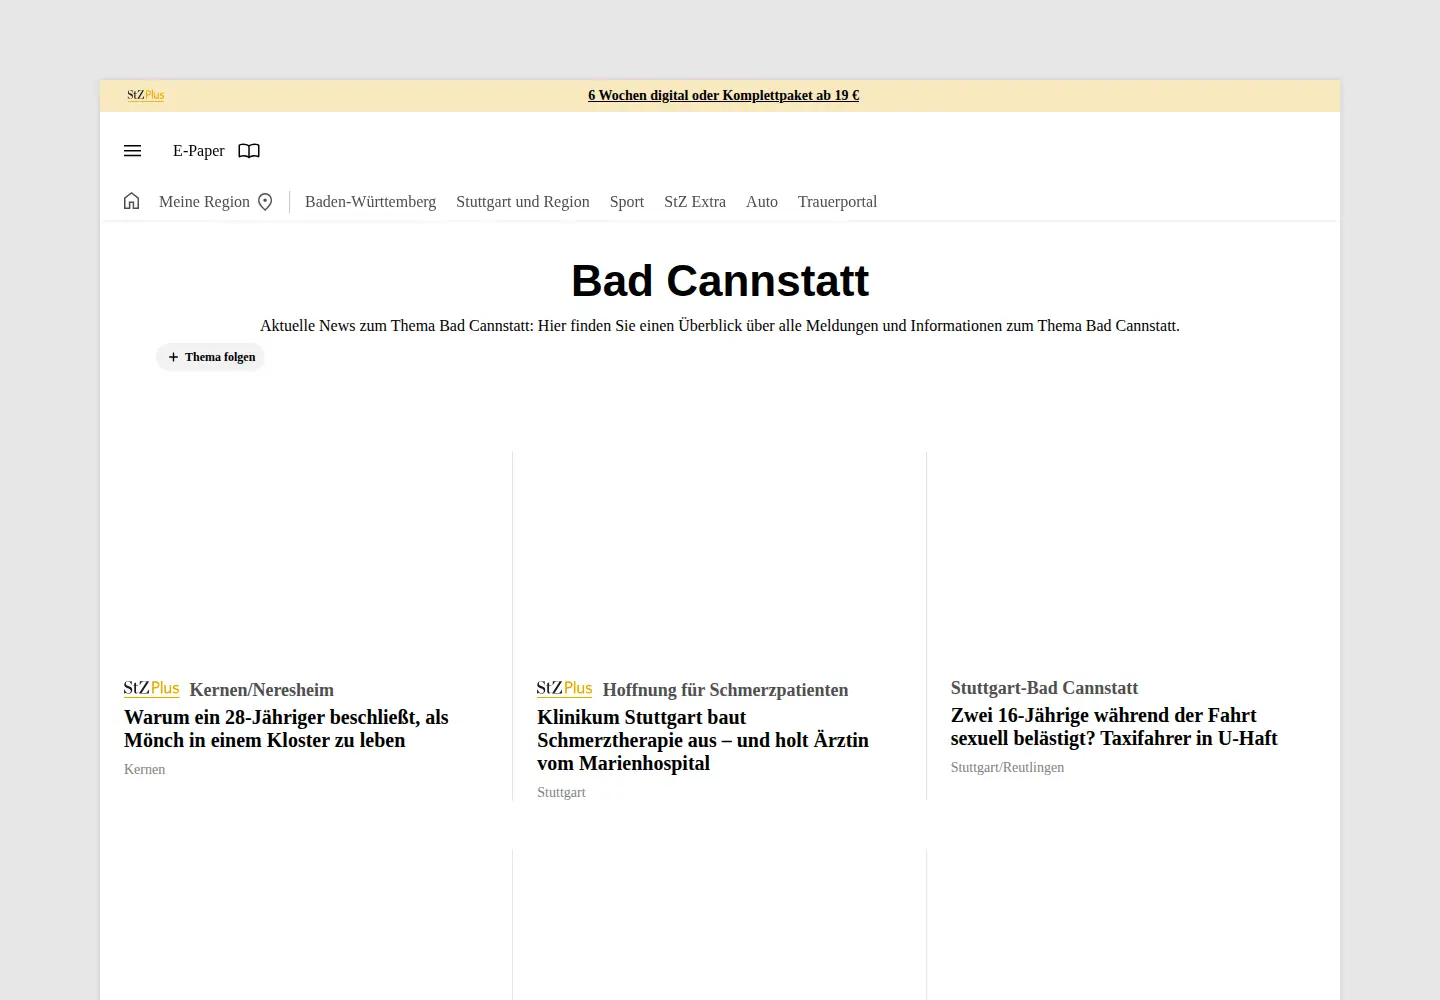Image resolution: width=1440 pixels, height=1000 pixels.
Task: Open the E-Paper link
Action: point(199,151)
